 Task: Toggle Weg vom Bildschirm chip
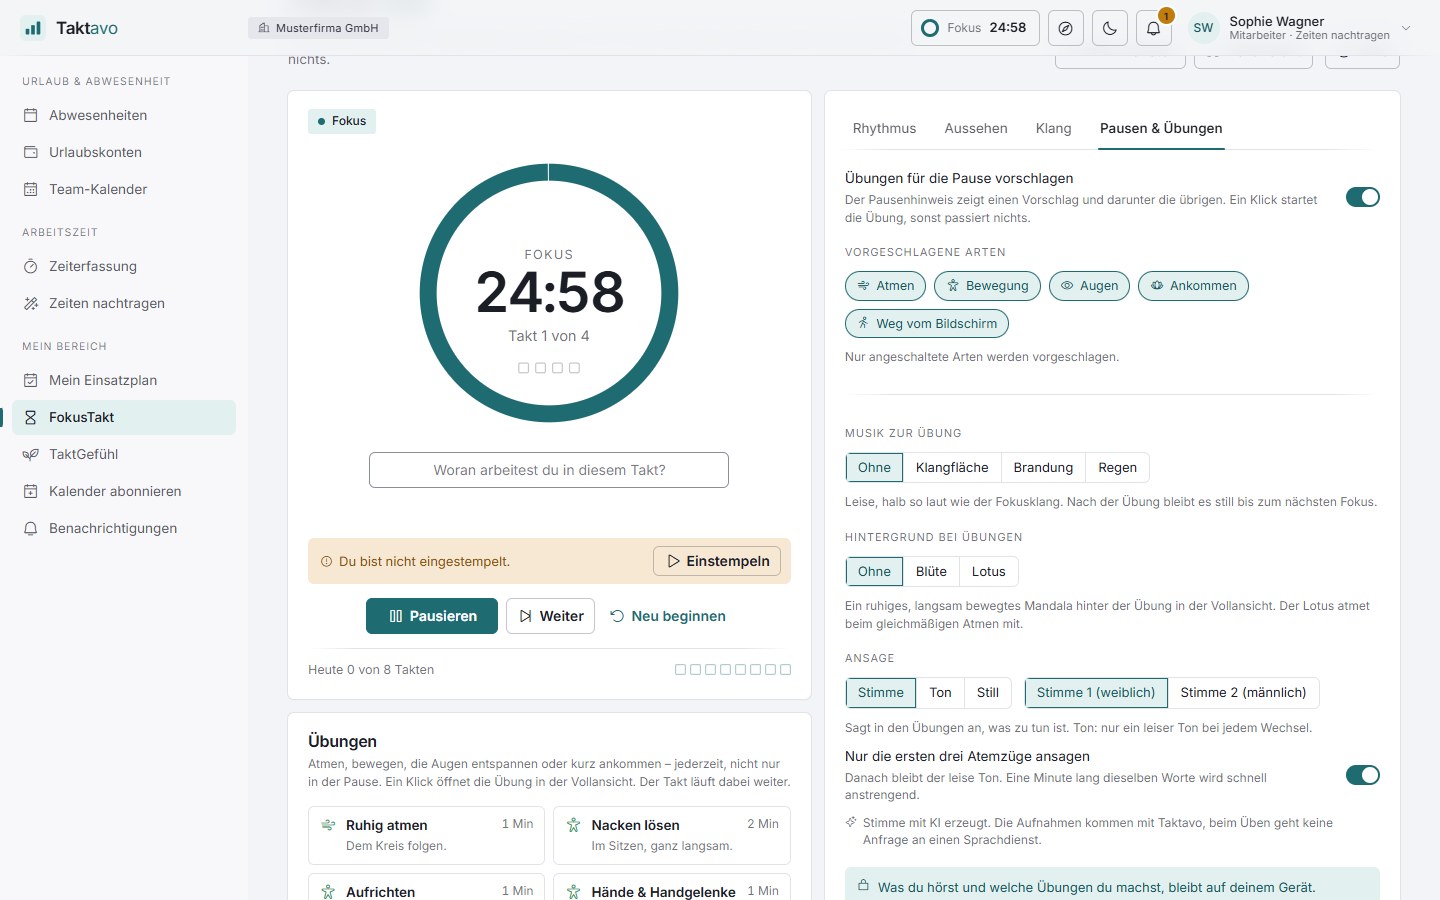(927, 324)
